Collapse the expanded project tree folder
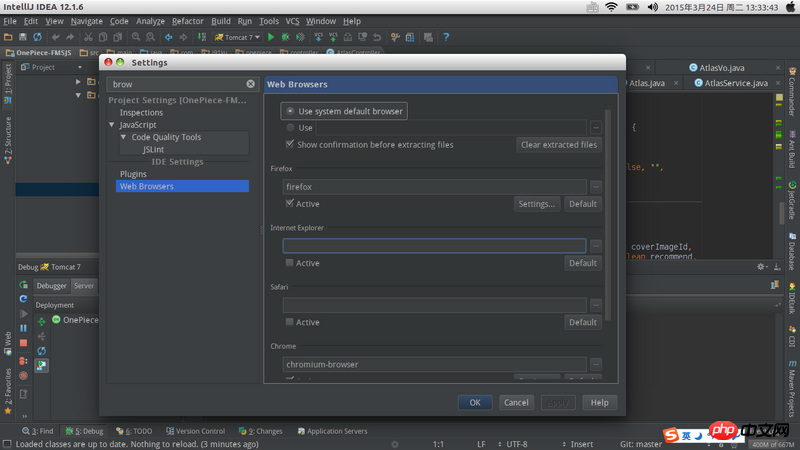Viewport: 800px width, 450px height. point(78,95)
